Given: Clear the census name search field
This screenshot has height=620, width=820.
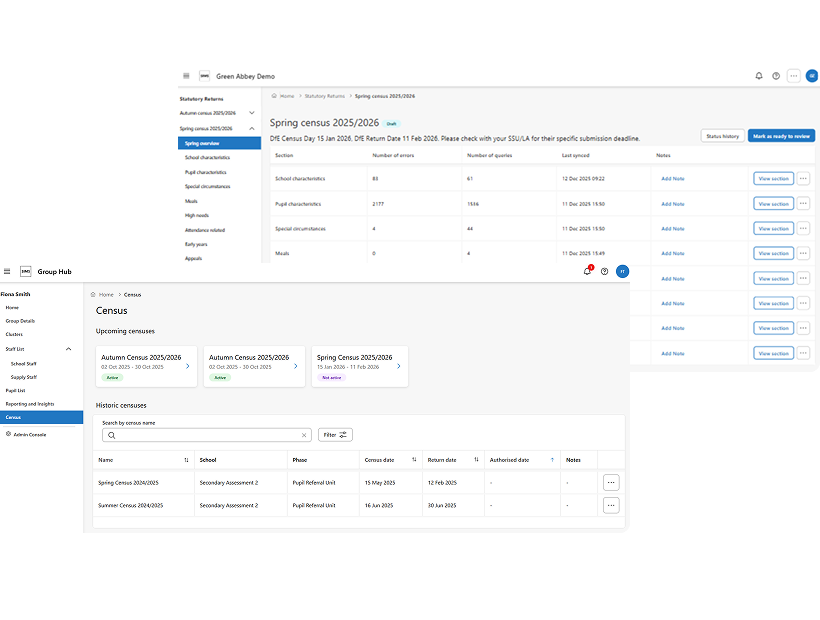Looking at the screenshot, I should 304,435.
